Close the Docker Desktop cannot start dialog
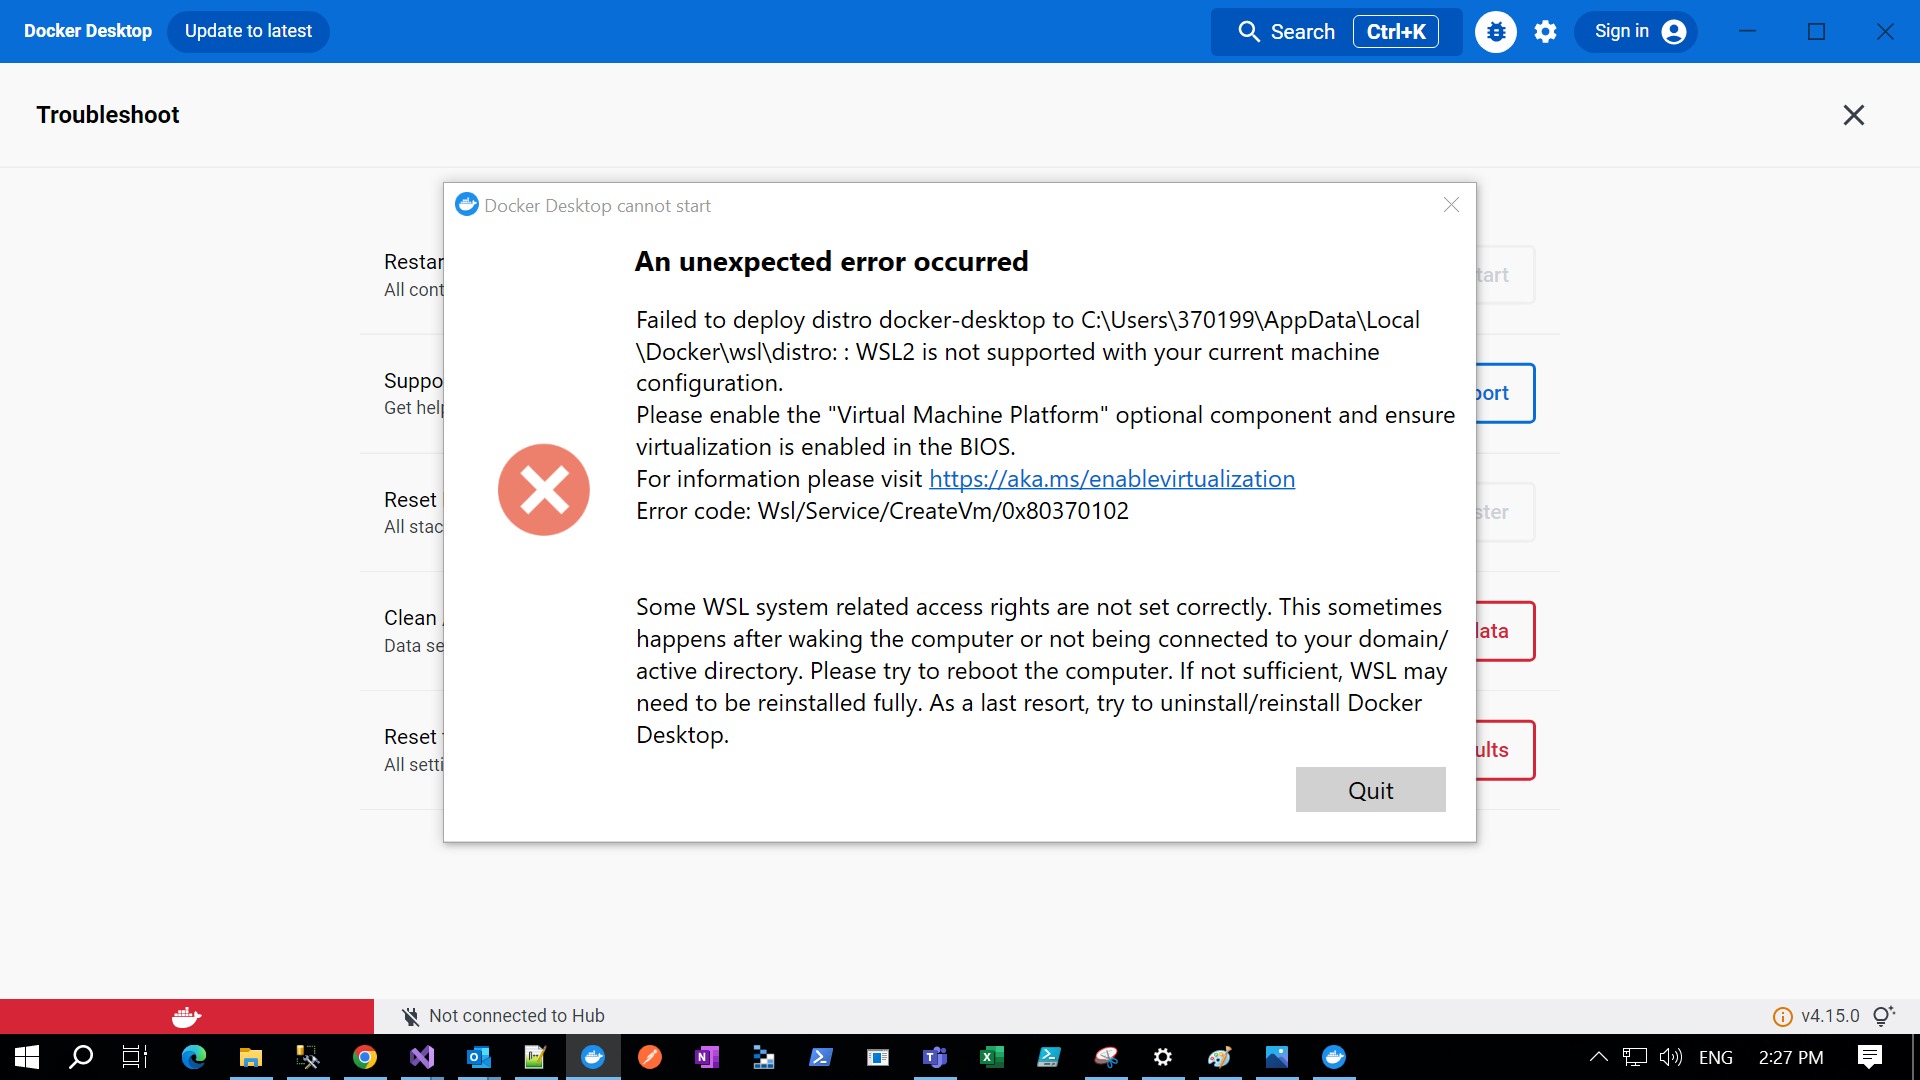Viewport: 1920px width, 1080px height. 1451,205
